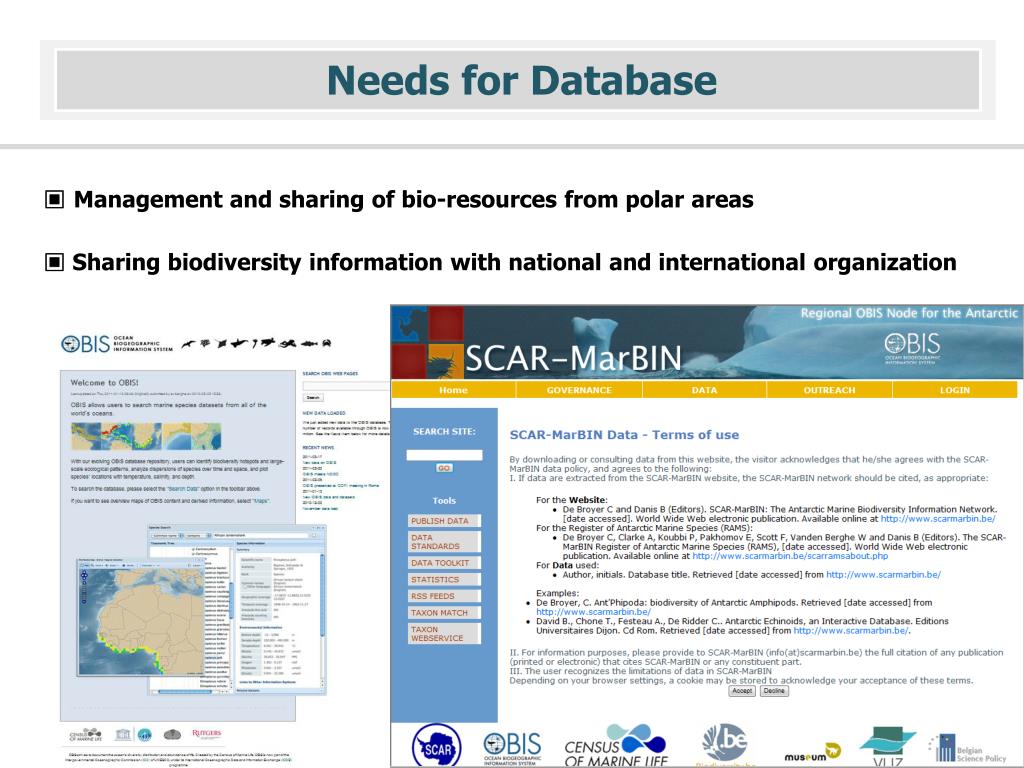This screenshot has width=1024, height=768.
Task: Open TAXON WEBSERVICE link
Action: 444,633
